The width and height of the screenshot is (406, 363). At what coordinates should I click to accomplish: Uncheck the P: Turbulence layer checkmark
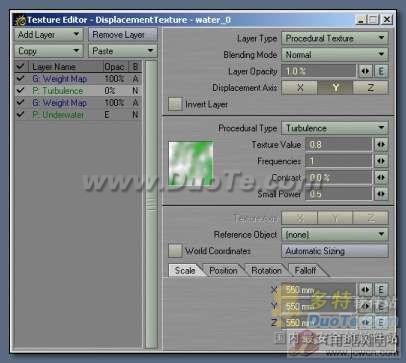coord(21,90)
